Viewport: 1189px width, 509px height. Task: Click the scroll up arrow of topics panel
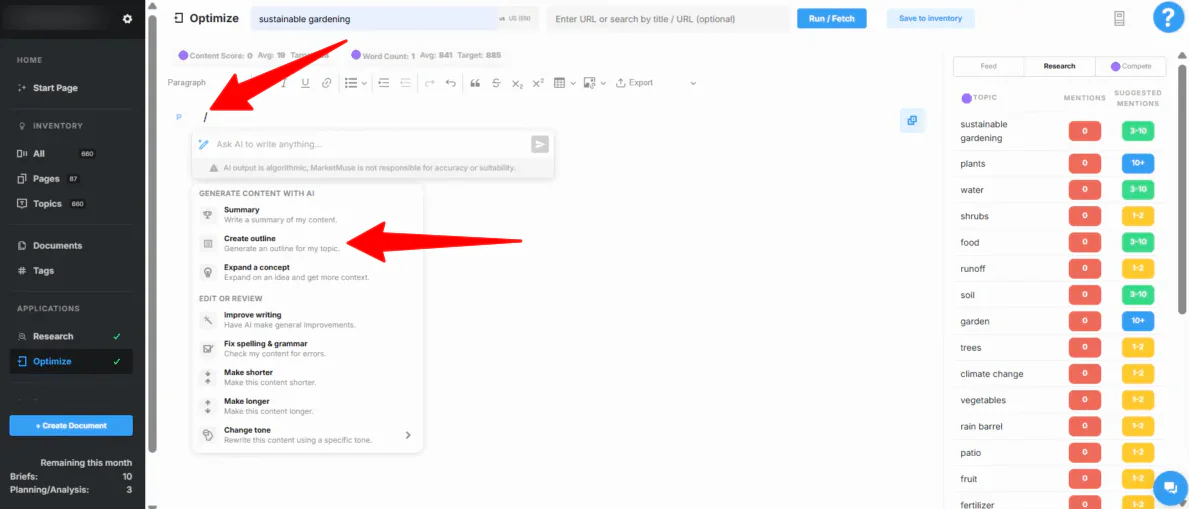(x=1181, y=55)
